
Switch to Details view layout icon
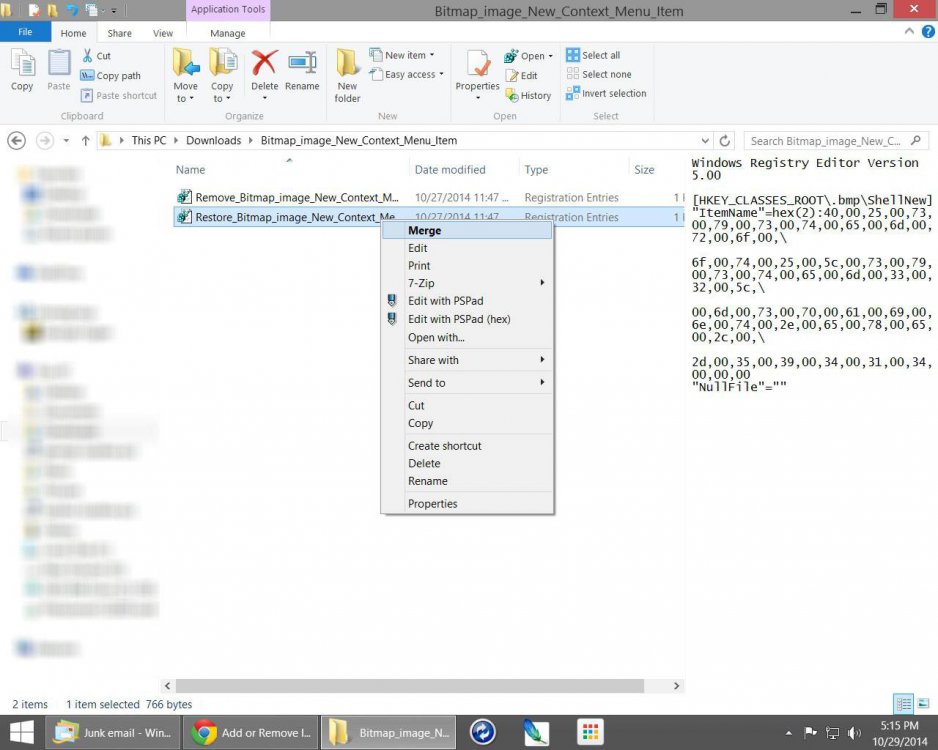coord(903,703)
